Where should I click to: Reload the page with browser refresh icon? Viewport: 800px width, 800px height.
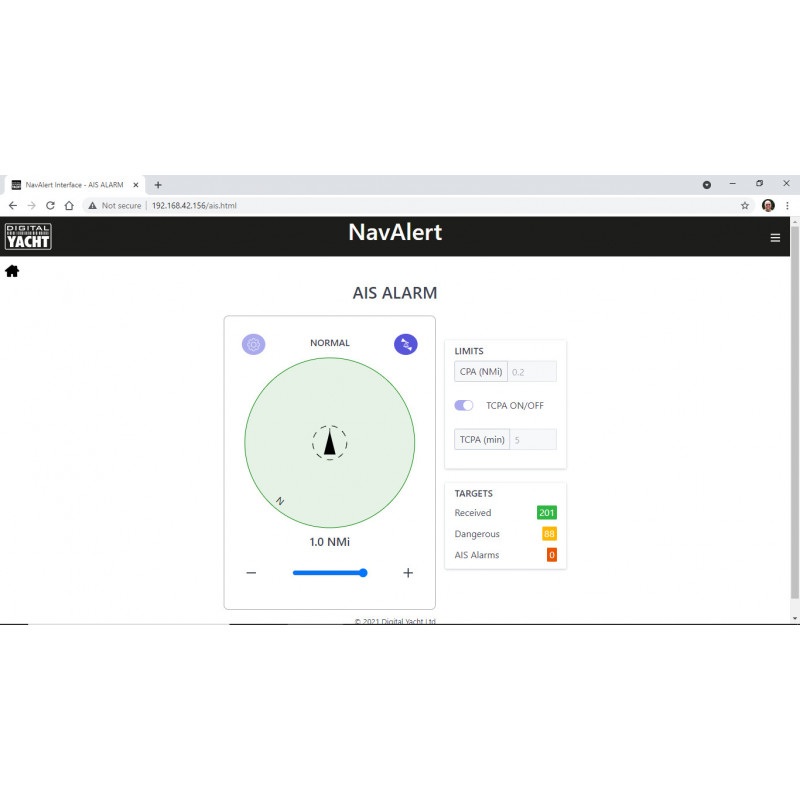click(x=50, y=205)
